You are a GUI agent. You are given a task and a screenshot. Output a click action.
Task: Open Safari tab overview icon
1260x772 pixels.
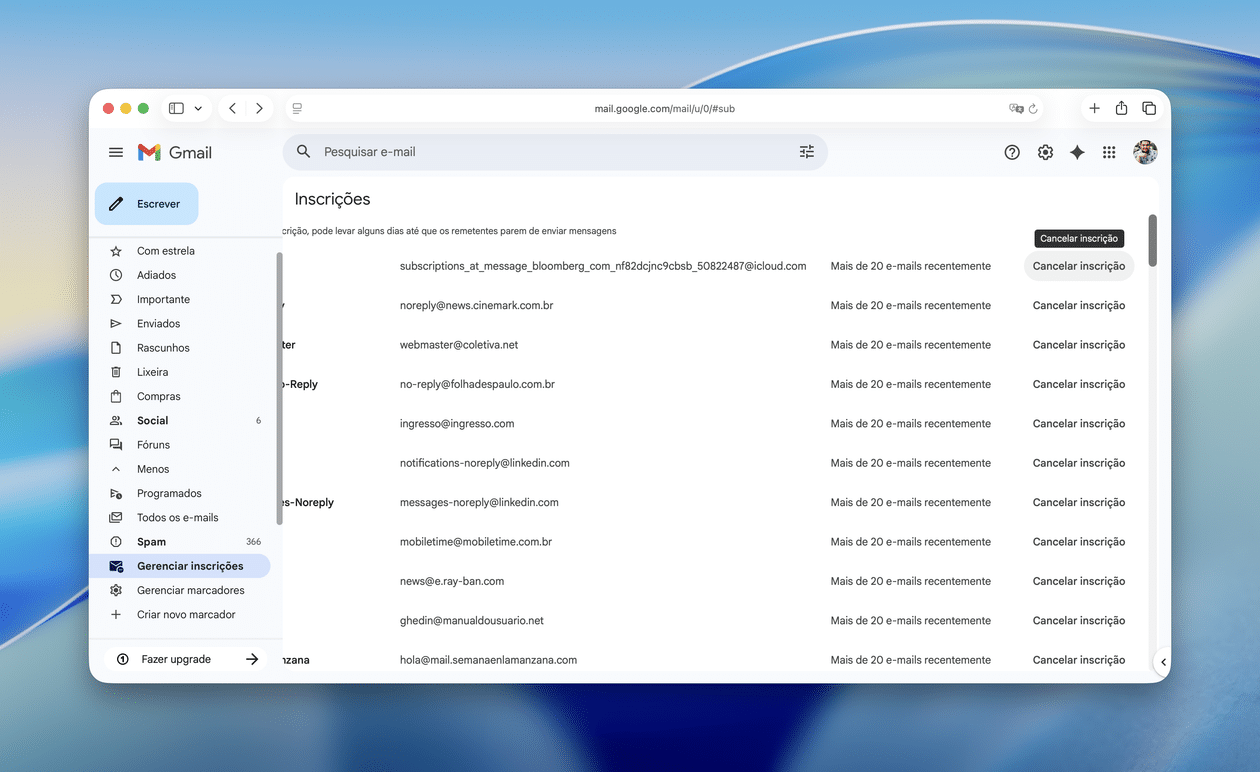pyautogui.click(x=1149, y=108)
